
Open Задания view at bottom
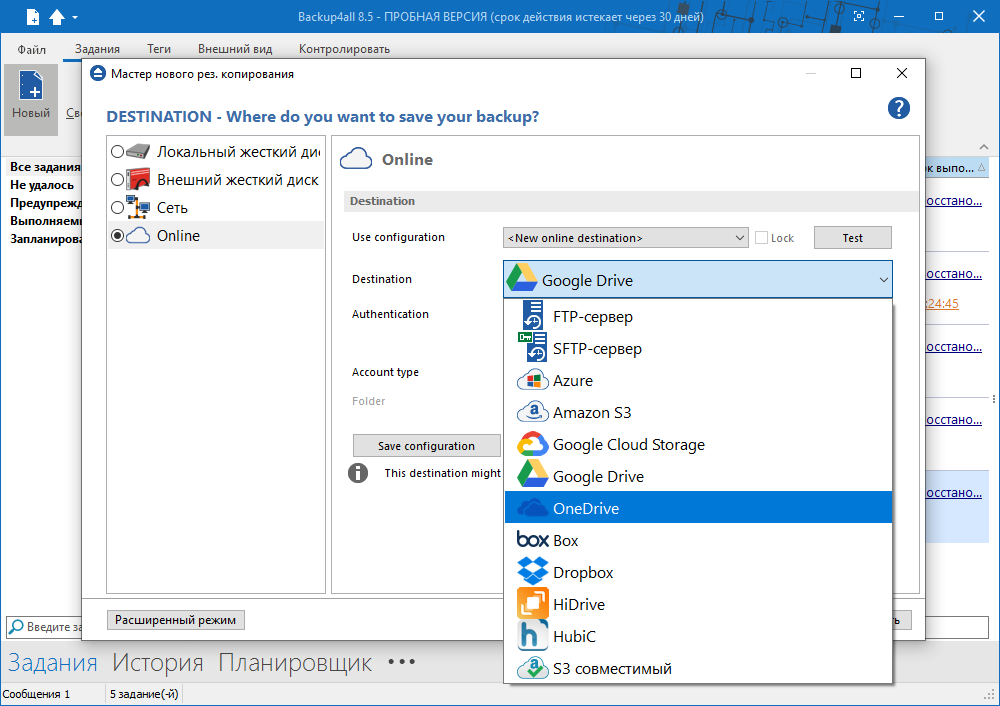click(52, 663)
